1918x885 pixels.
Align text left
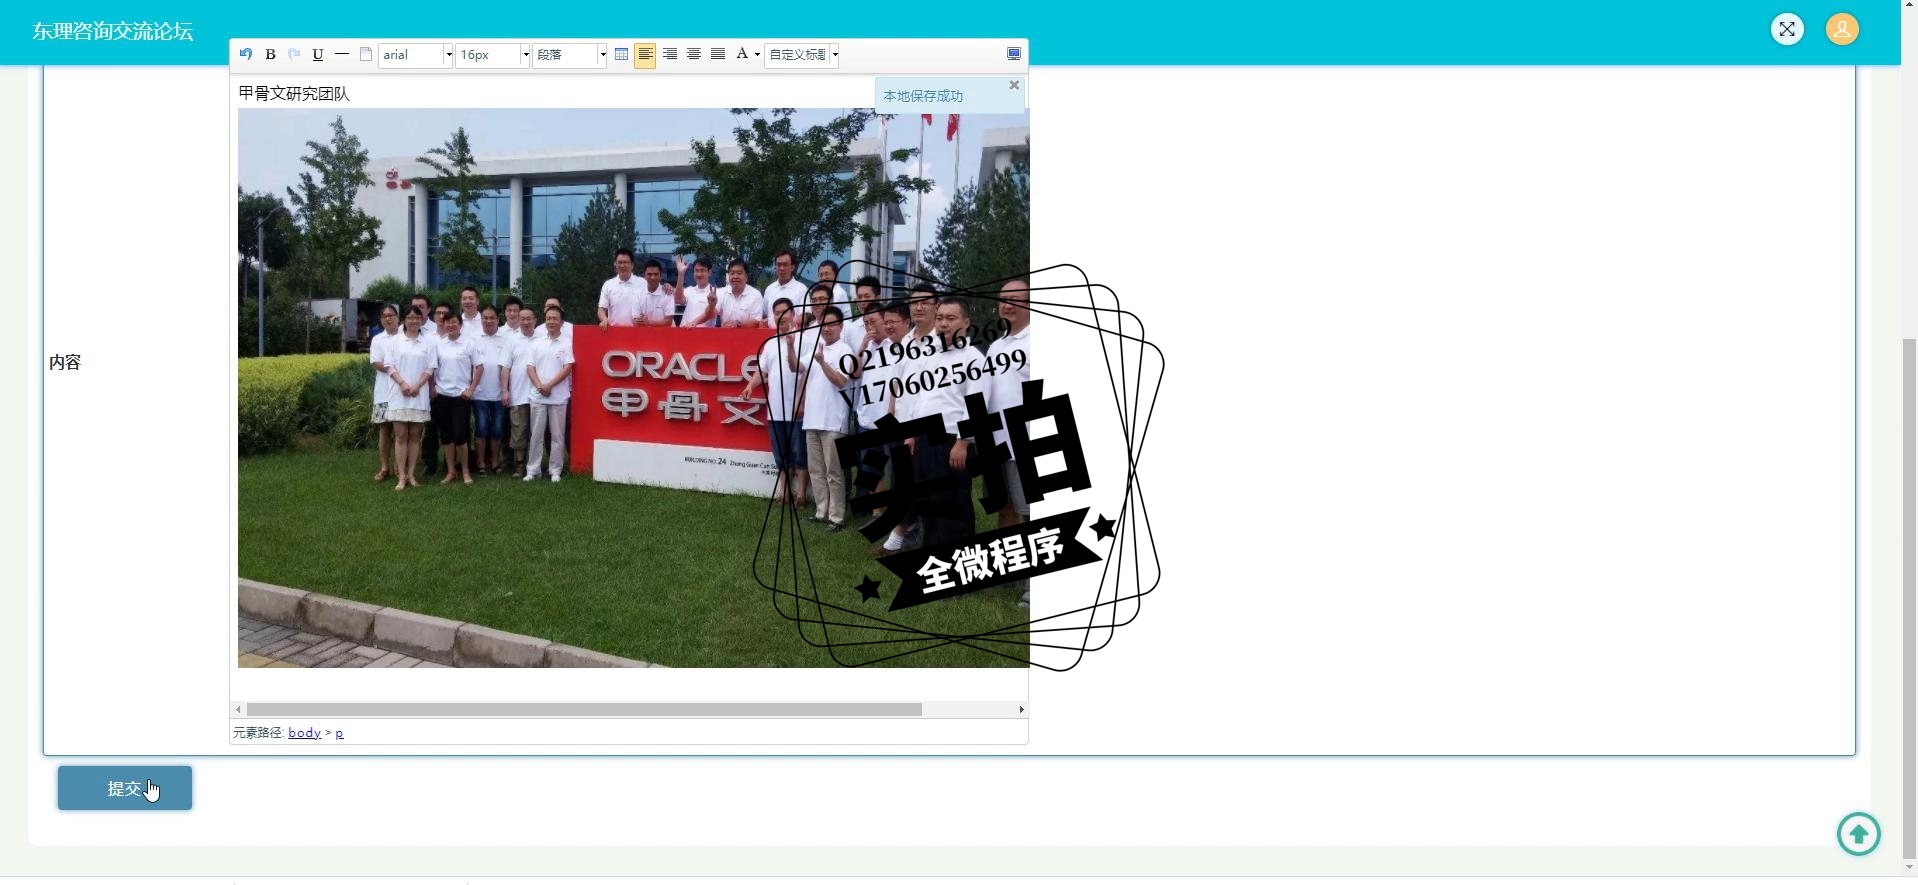point(645,54)
